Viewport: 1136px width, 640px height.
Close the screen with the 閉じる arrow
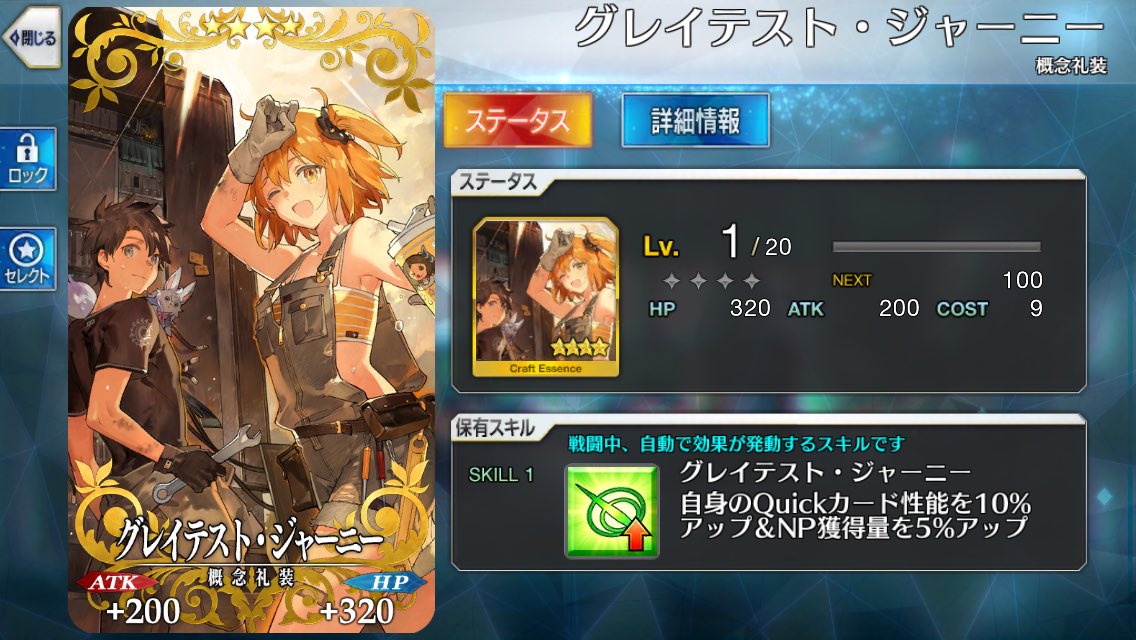coord(31,37)
